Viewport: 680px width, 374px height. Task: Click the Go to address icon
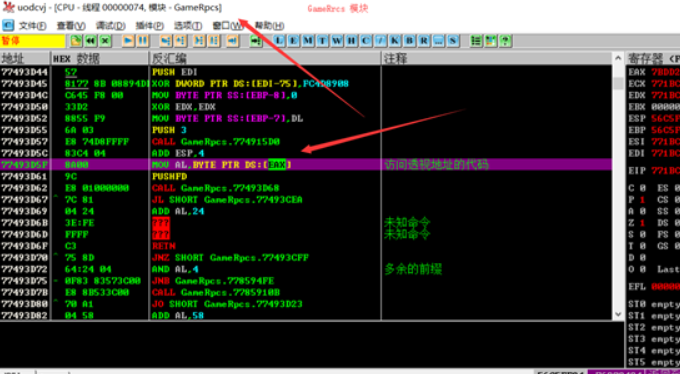click(x=256, y=41)
